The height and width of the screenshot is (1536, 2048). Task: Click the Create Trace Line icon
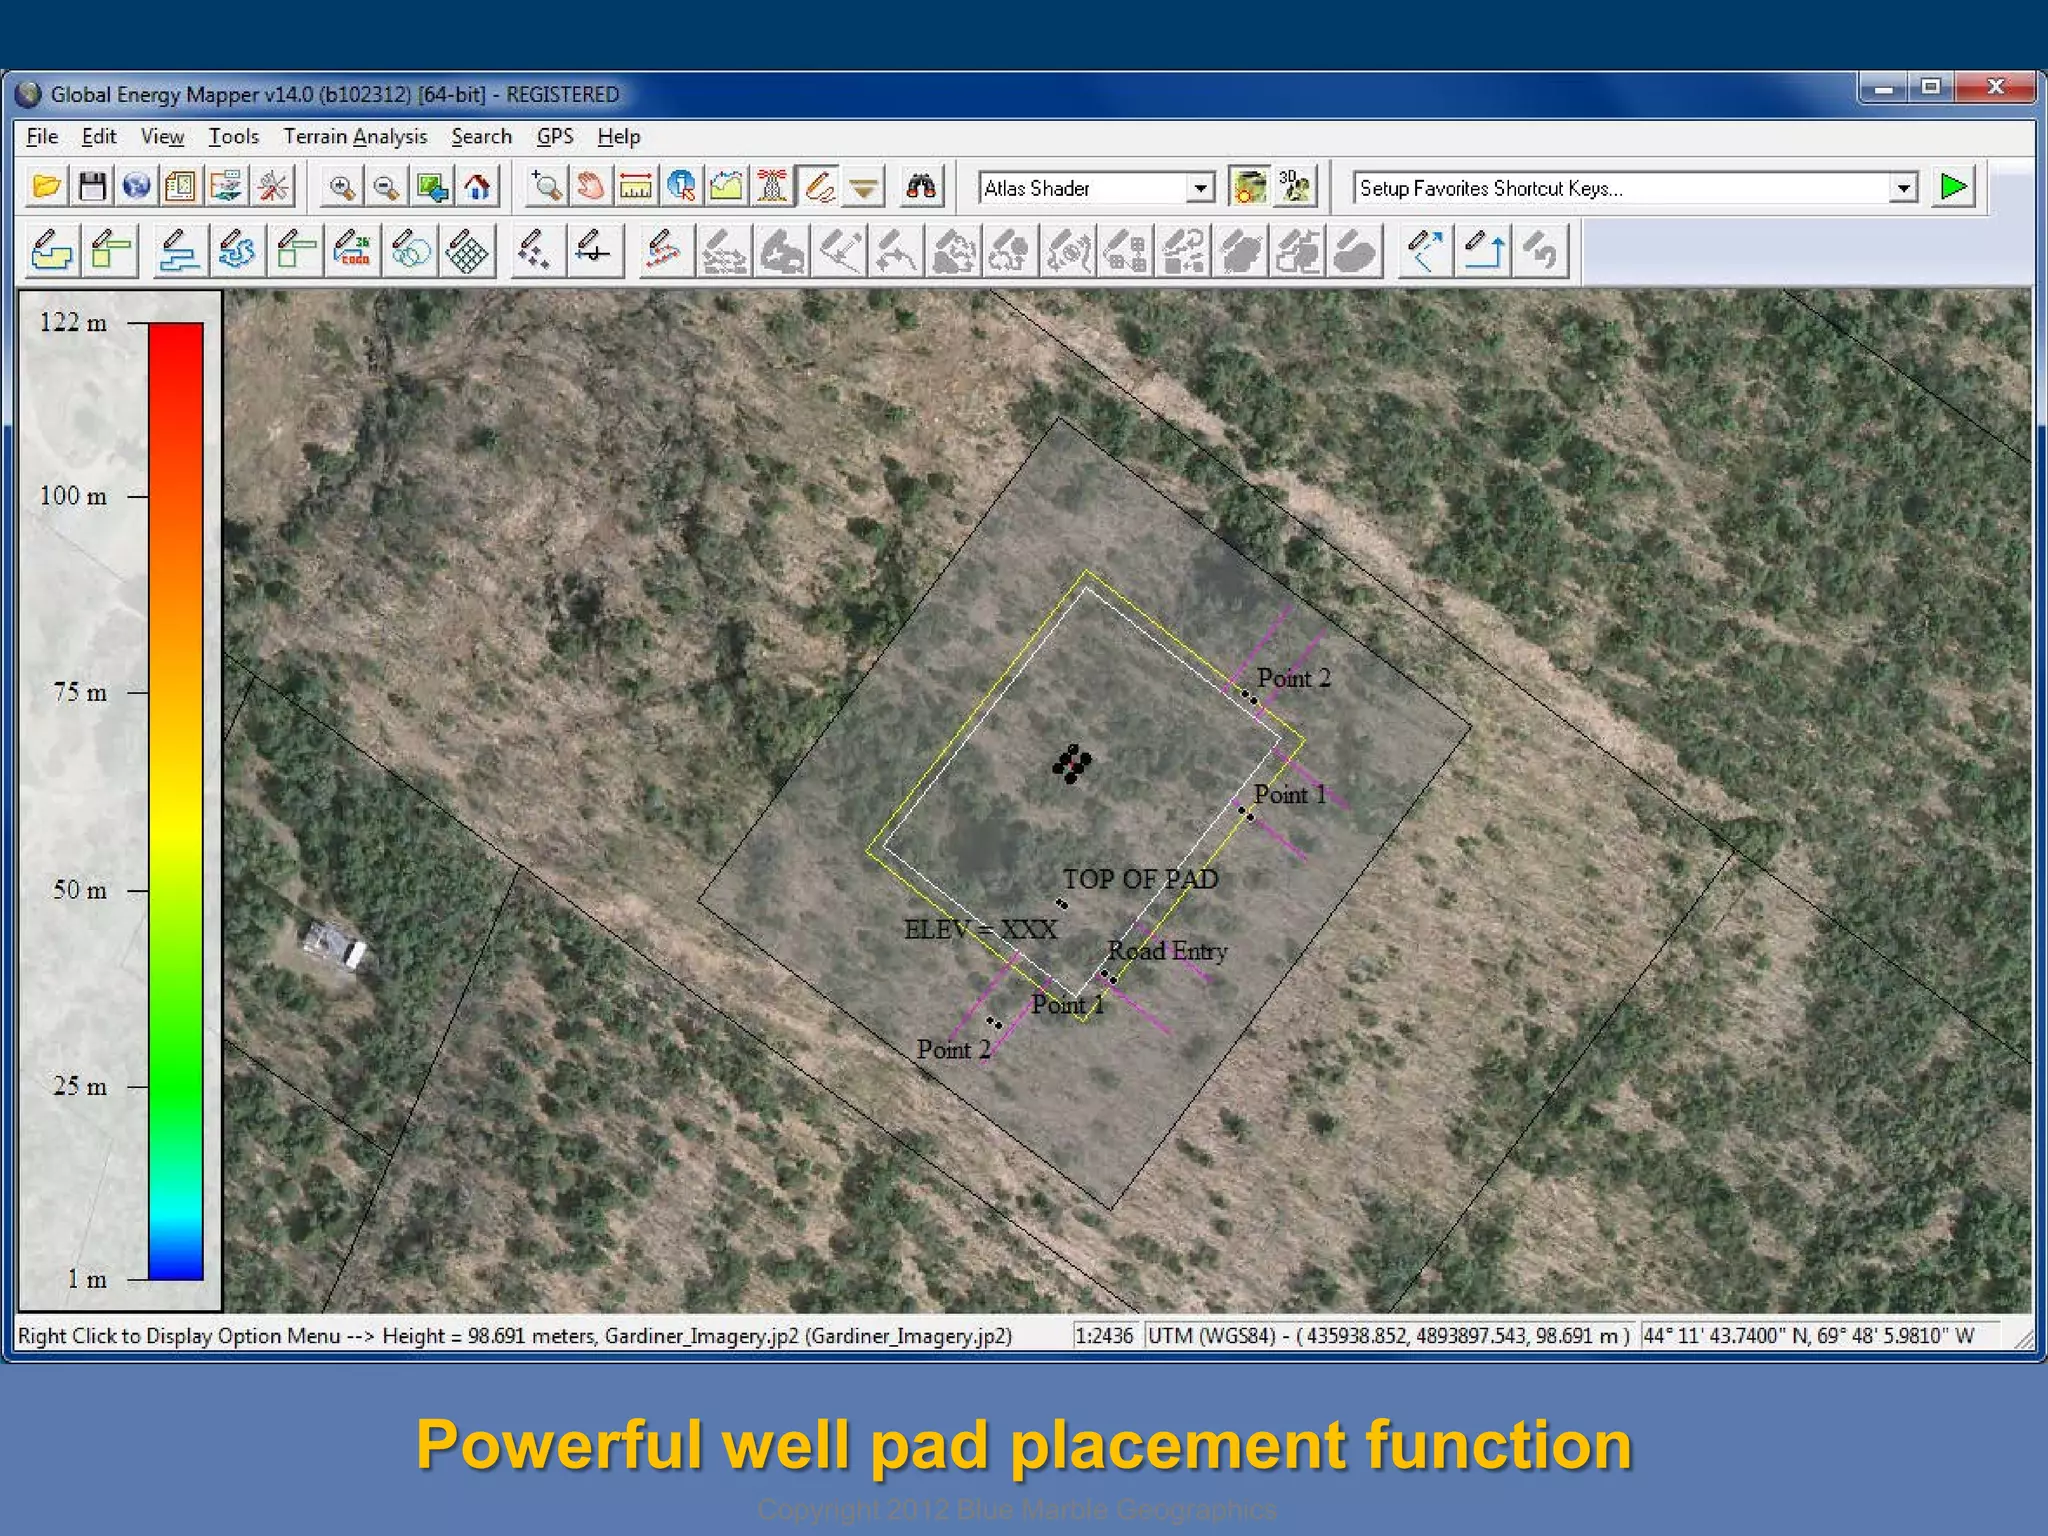[x=237, y=250]
